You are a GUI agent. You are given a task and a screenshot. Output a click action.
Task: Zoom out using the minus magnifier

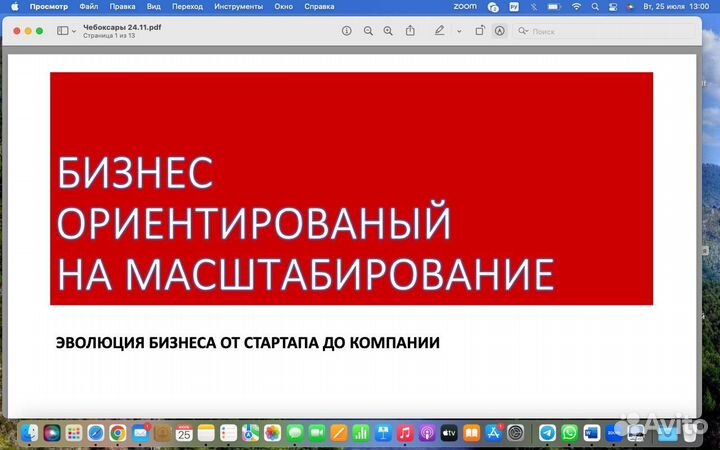(x=368, y=31)
